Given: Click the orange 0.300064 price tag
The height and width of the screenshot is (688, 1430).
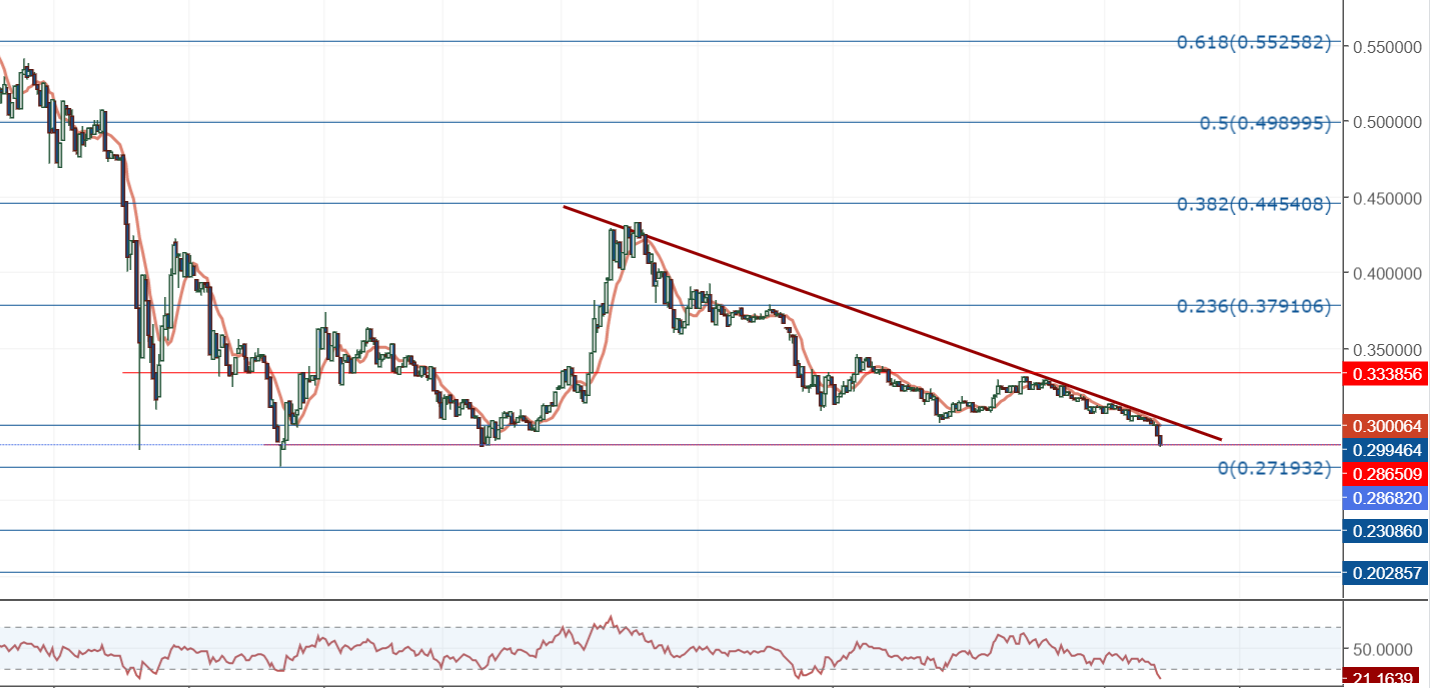Looking at the screenshot, I should 1386,426.
